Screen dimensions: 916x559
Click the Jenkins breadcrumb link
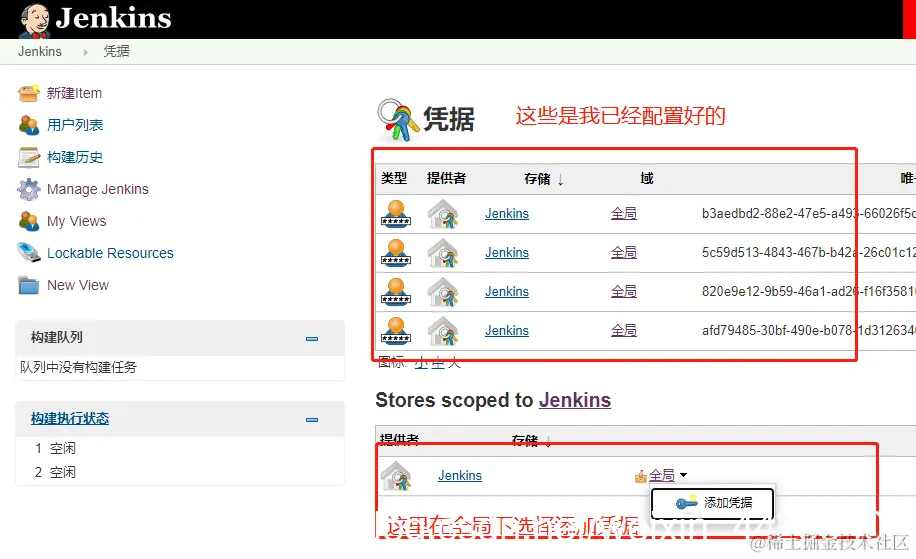[x=40, y=51]
